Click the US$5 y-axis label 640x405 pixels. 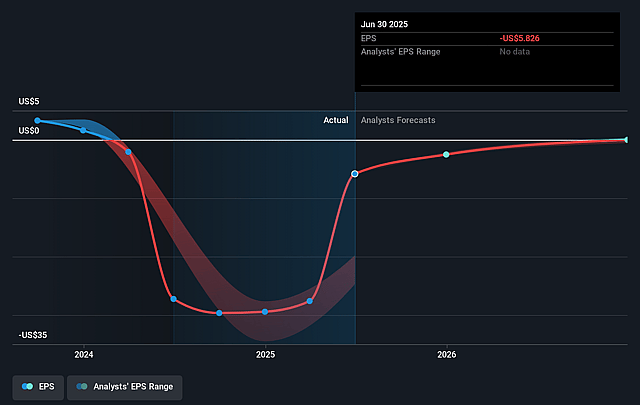click(29, 101)
